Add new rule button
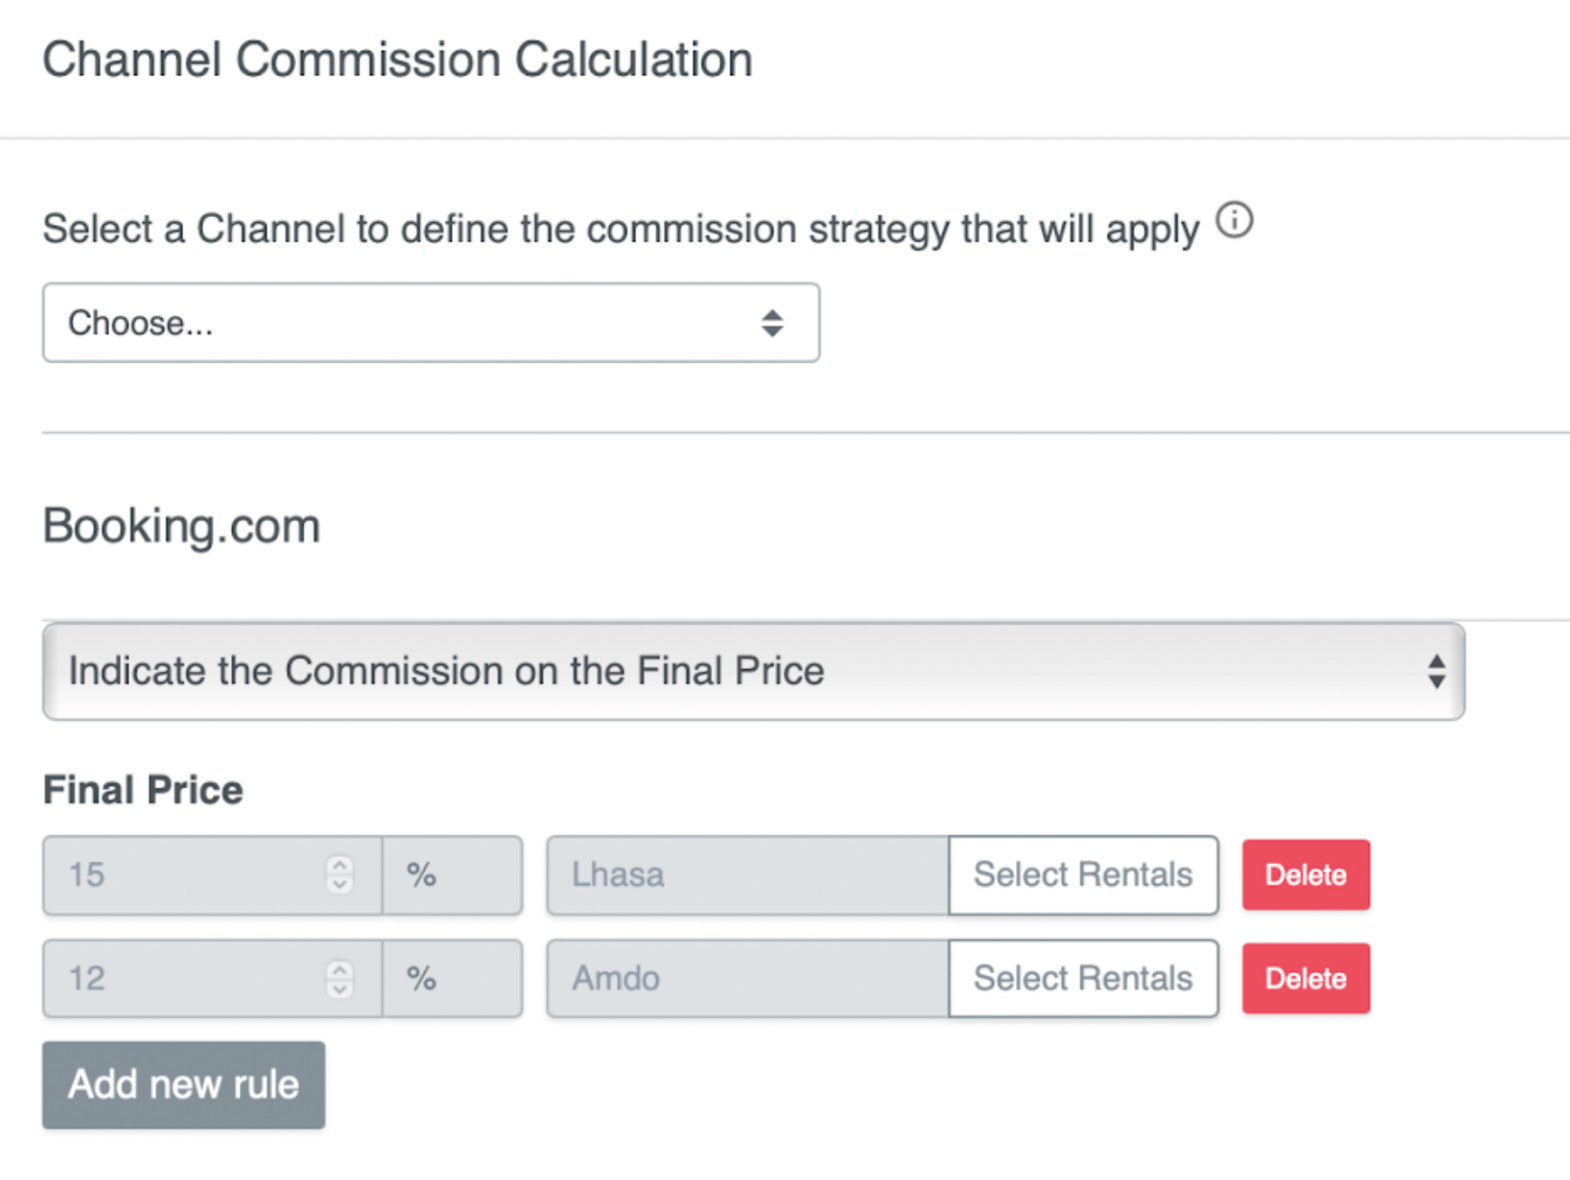 pos(184,1085)
